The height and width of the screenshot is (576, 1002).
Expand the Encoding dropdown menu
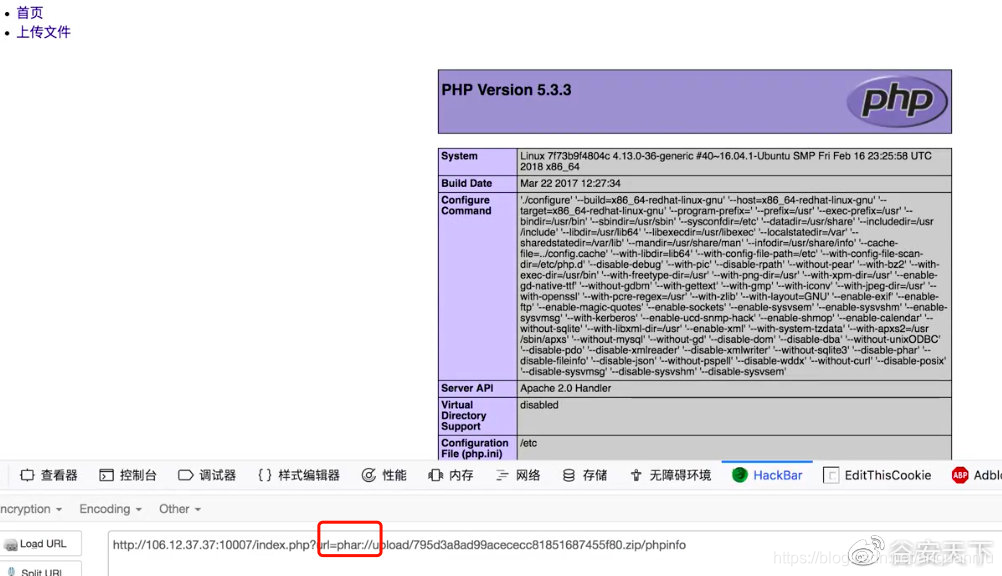111,509
